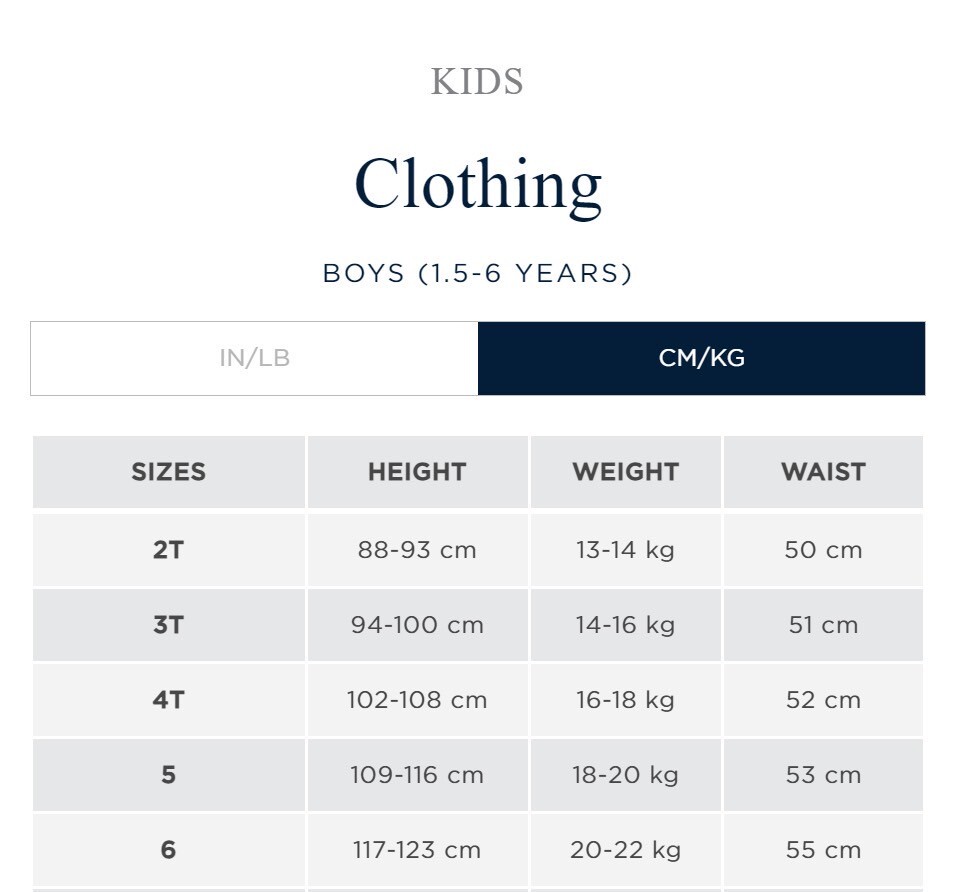Select the CM/KG units tab
The image size is (978, 892).
click(701, 358)
